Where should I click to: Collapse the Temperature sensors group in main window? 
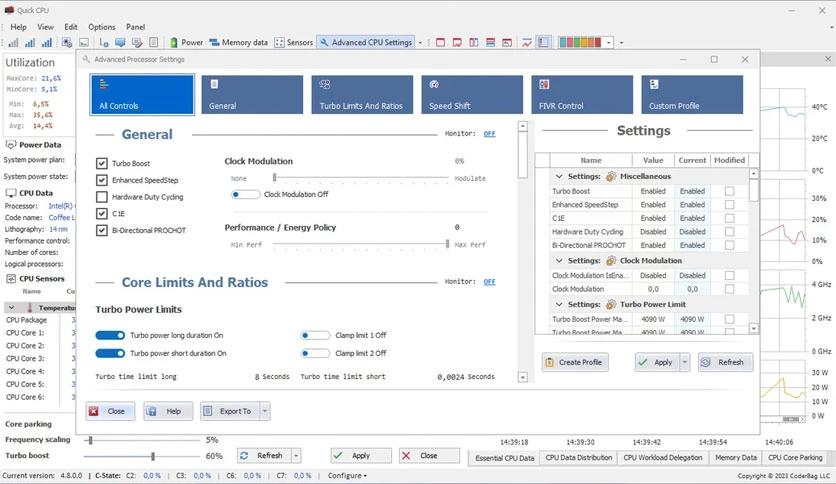click(x=12, y=308)
